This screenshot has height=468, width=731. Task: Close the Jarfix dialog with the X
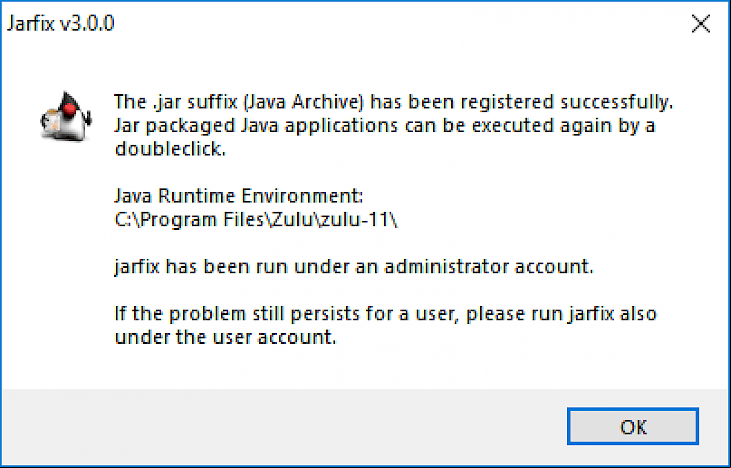click(x=701, y=24)
